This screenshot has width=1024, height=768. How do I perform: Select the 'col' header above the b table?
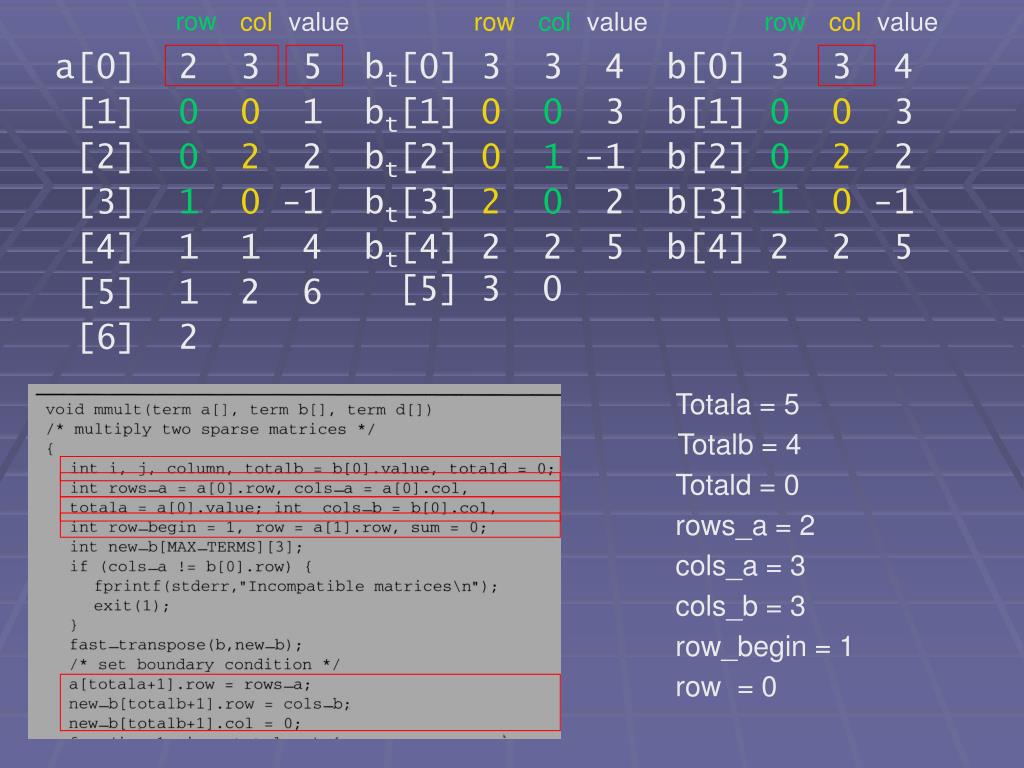point(844,23)
